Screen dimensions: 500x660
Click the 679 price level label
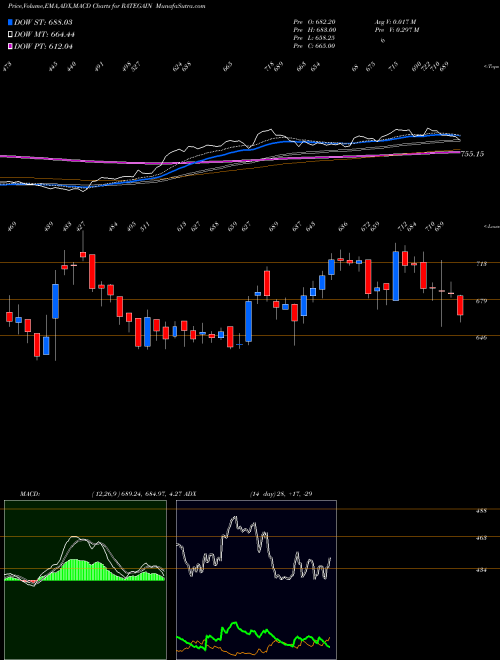click(x=482, y=301)
